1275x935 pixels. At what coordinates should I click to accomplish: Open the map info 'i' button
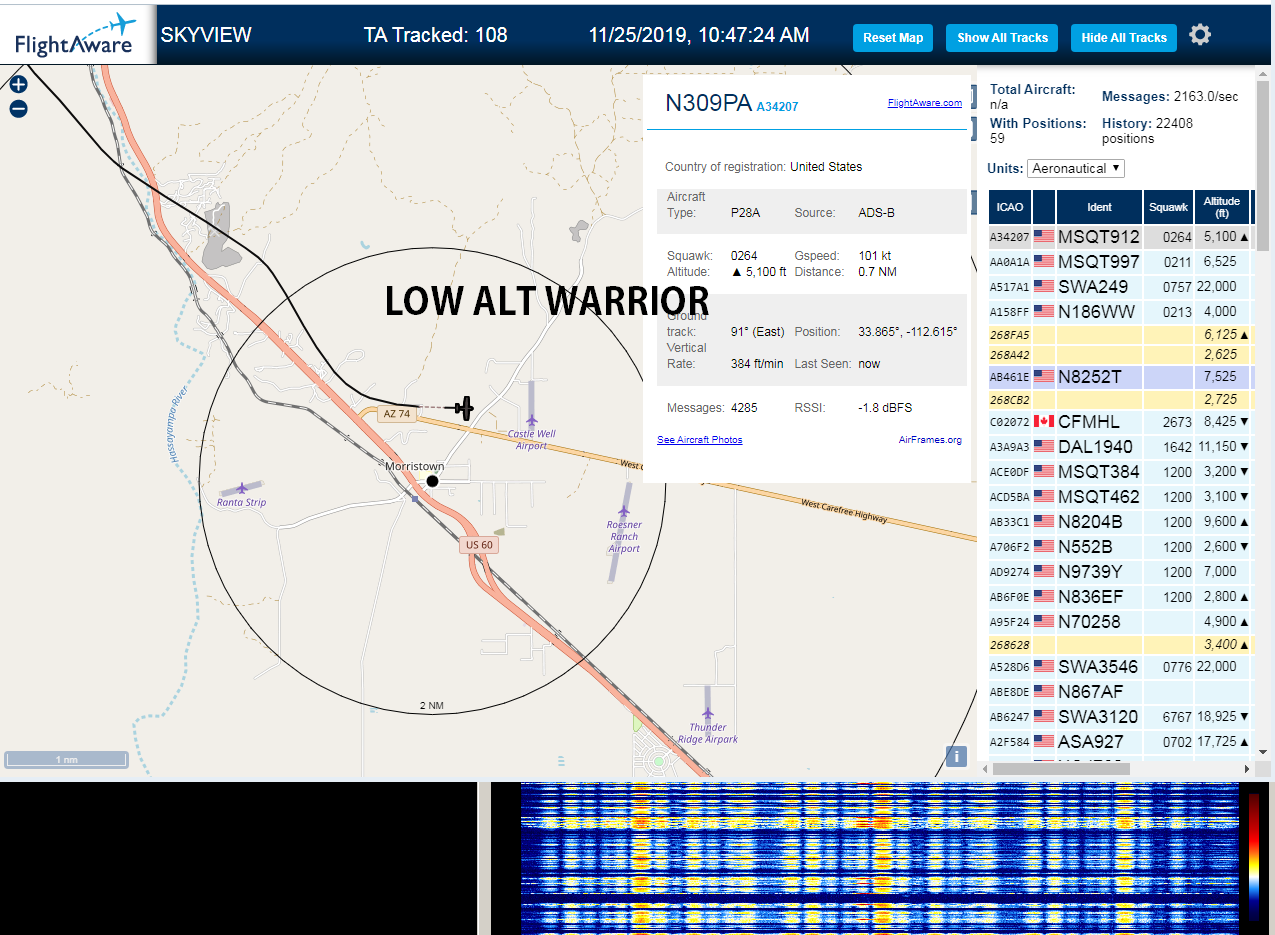click(x=956, y=756)
